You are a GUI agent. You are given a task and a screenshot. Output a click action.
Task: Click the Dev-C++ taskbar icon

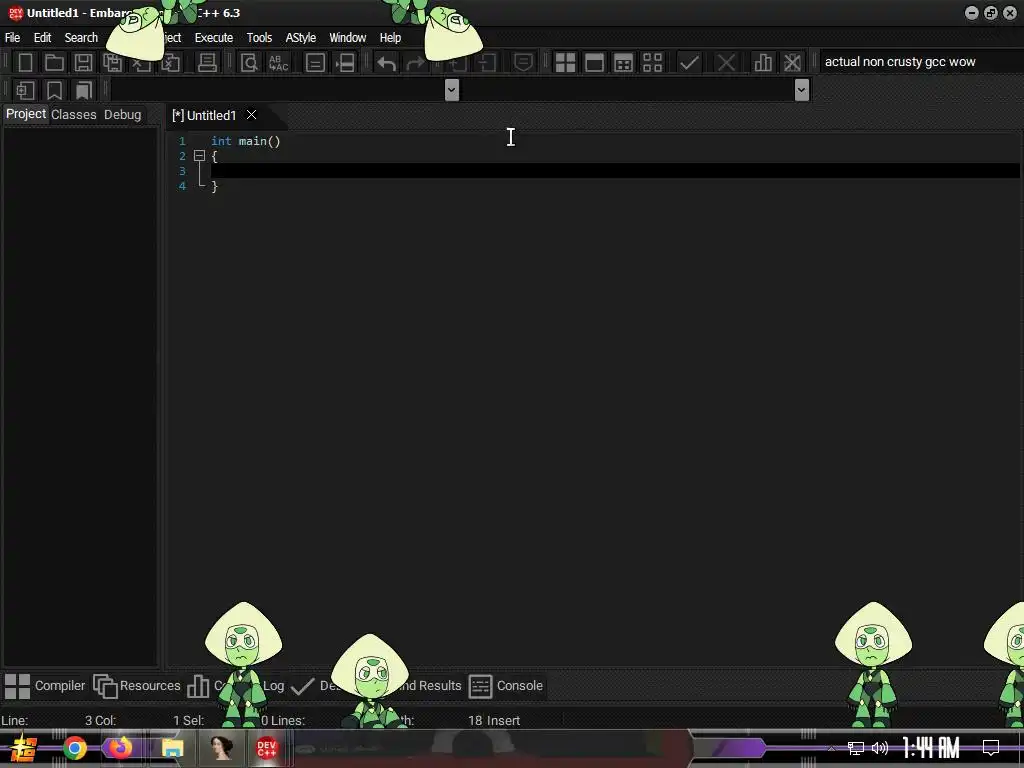266,748
